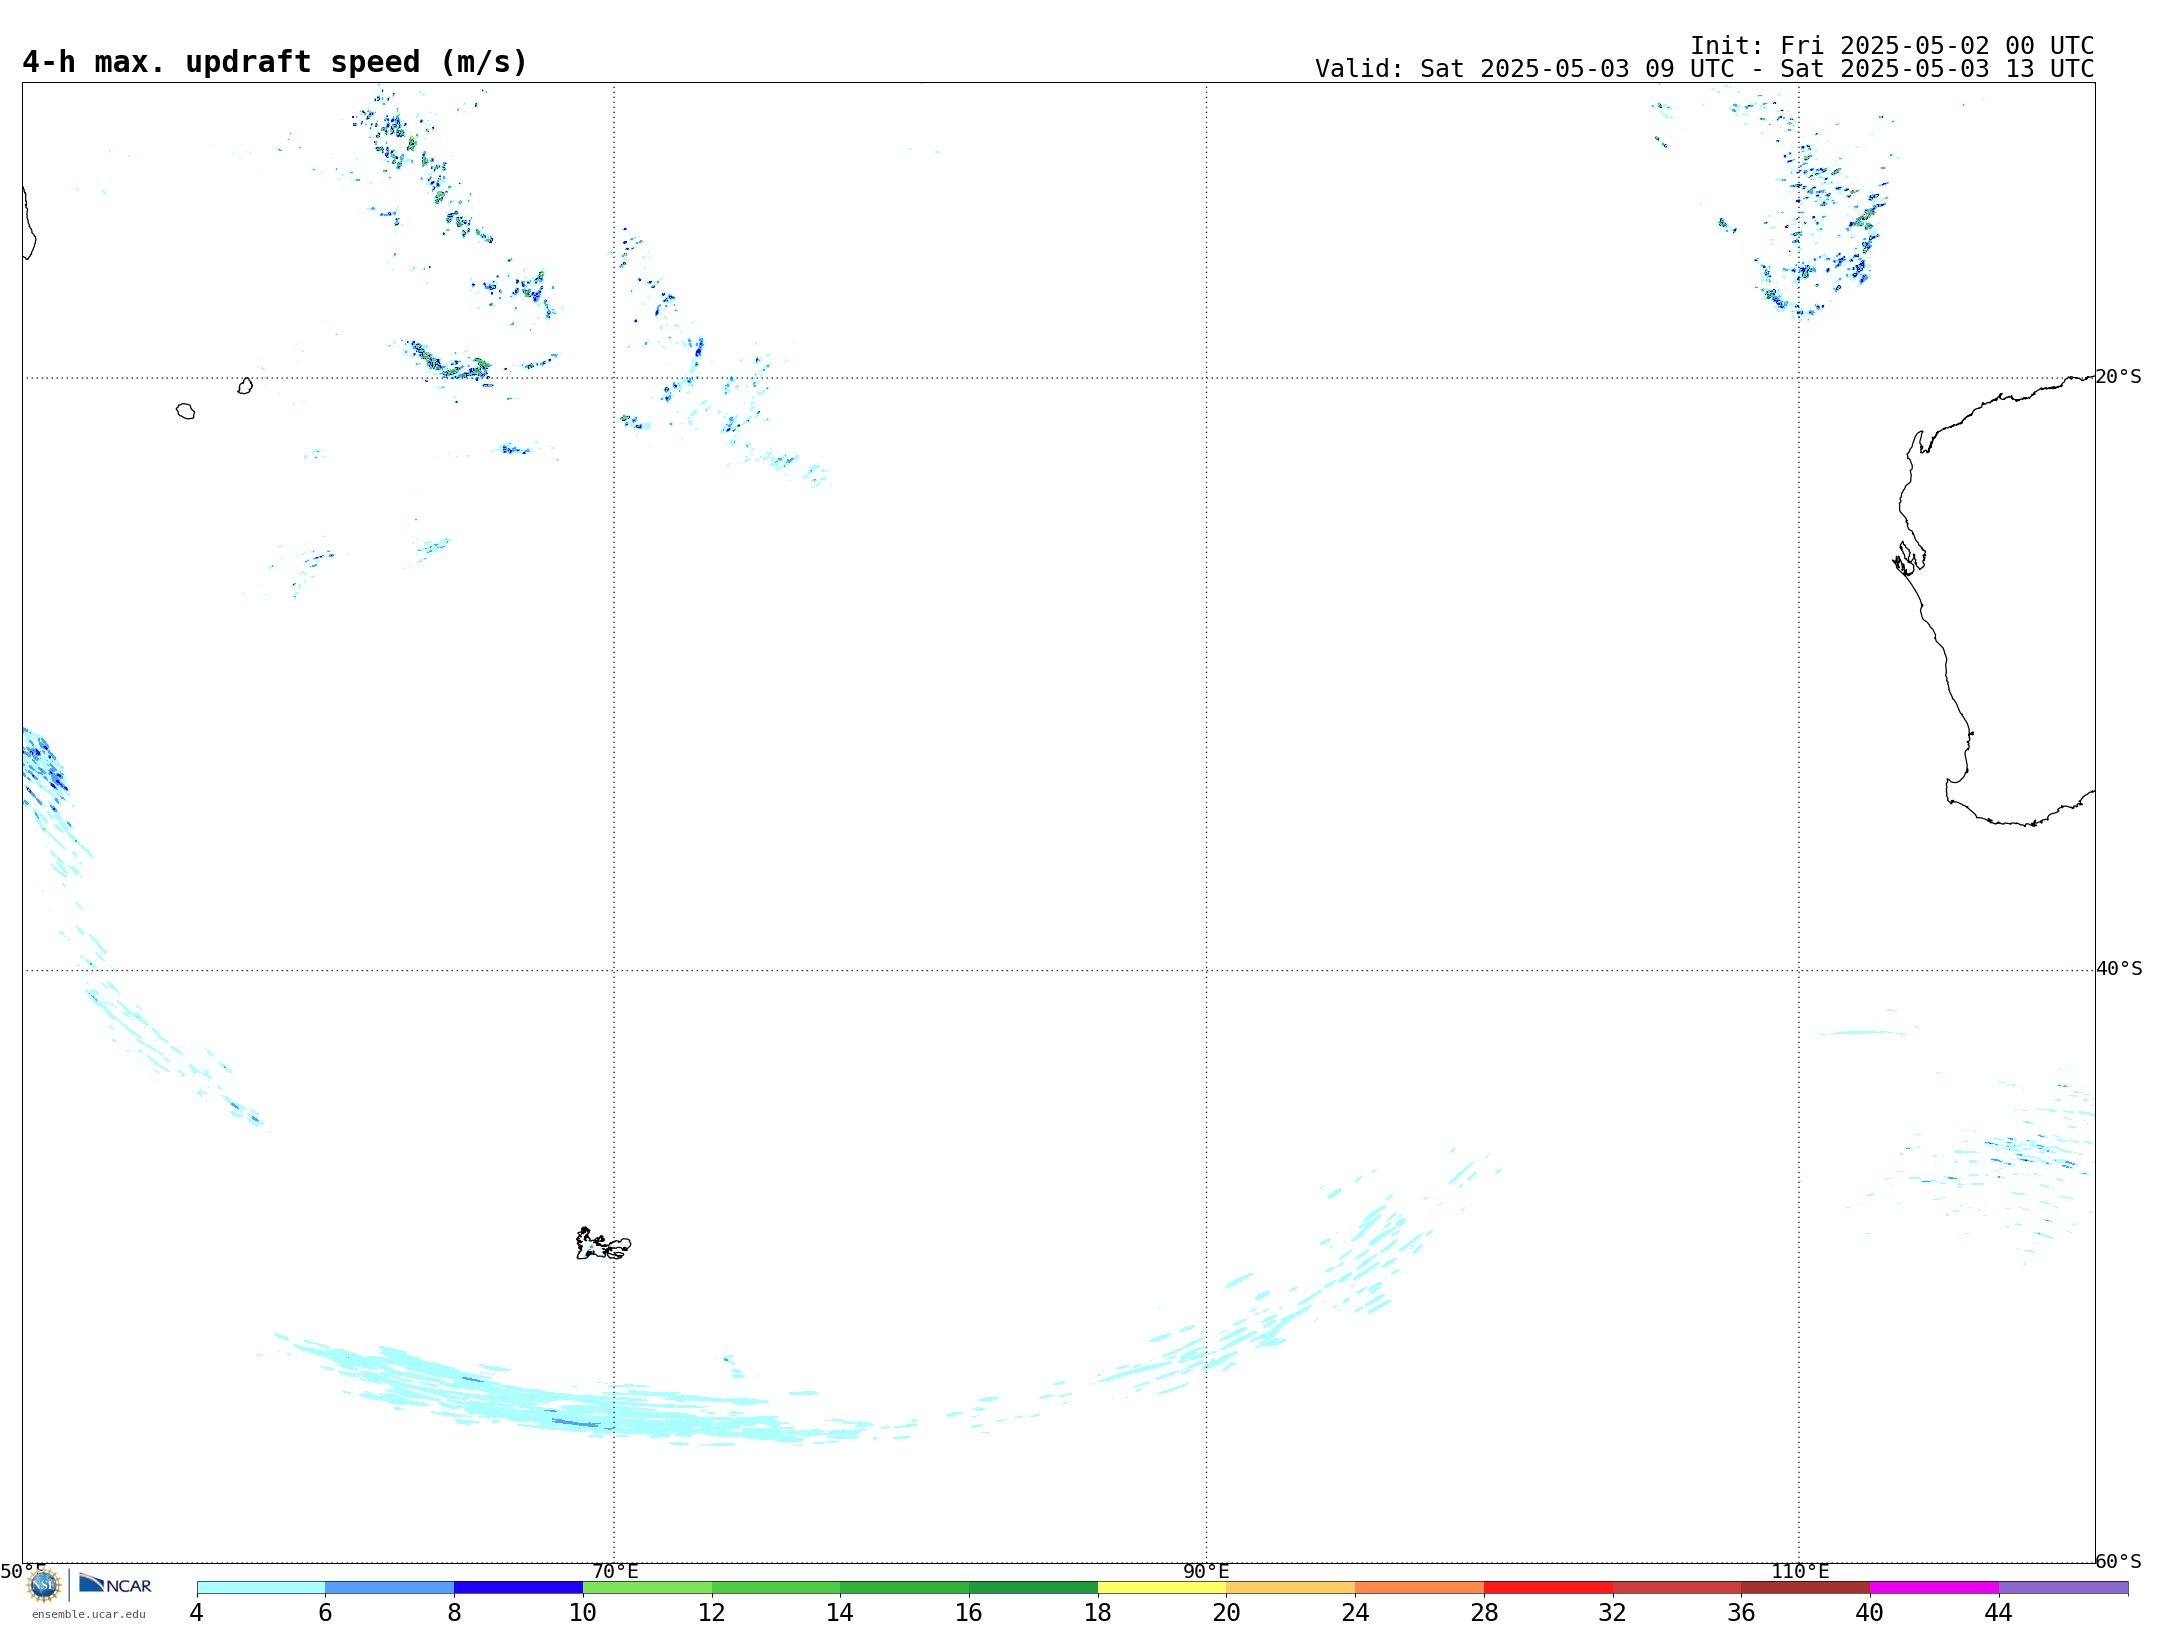
Task: Click the colorbar tick label 8
Action: [454, 1612]
